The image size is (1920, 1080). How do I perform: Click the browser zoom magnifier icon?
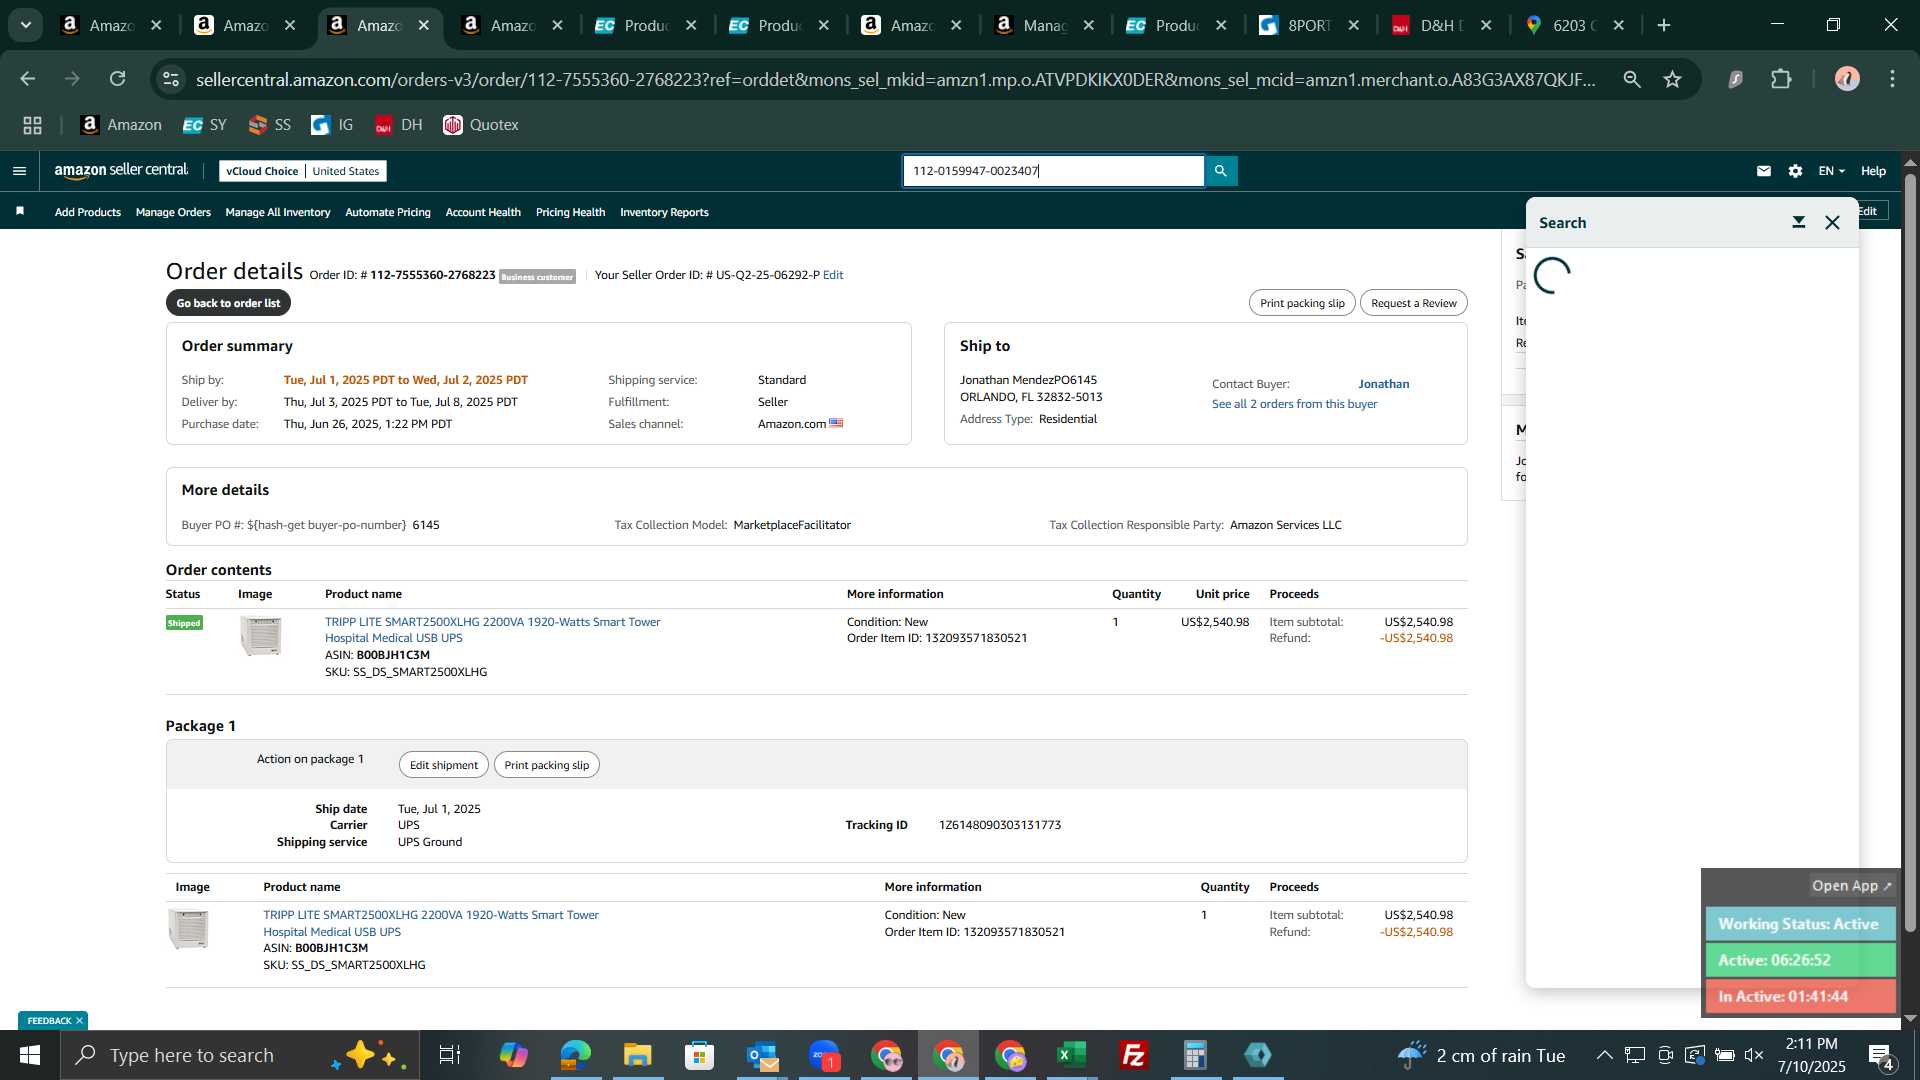point(1632,79)
